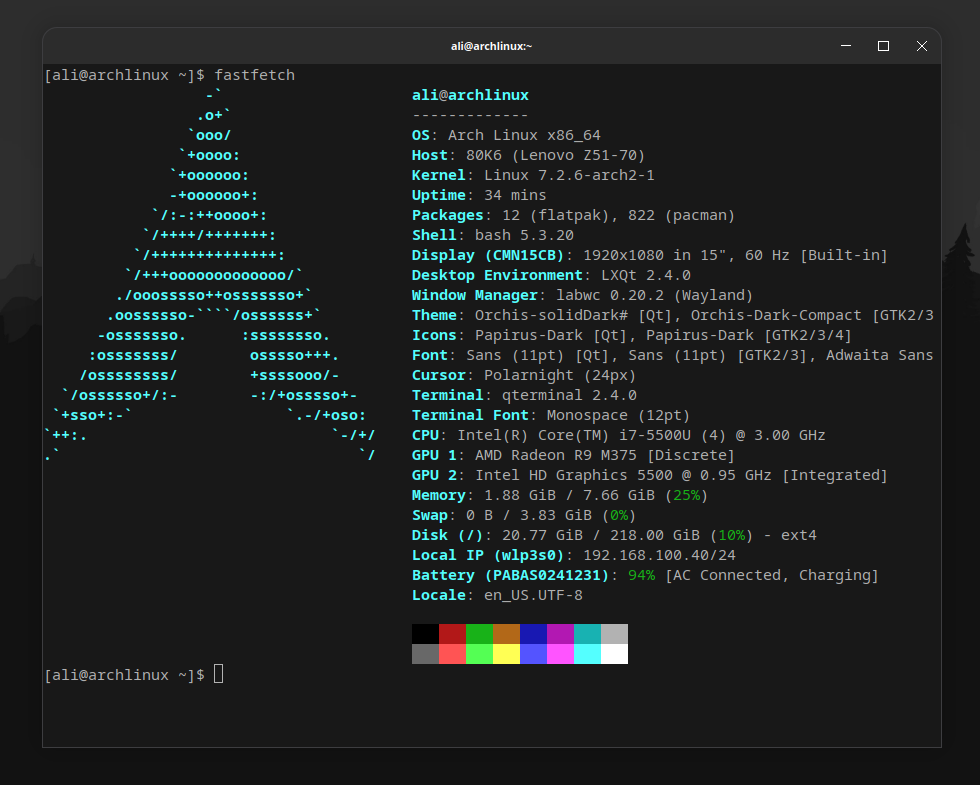Click the green '0%' swap percentage
The width and height of the screenshot is (980, 785).
pos(619,515)
